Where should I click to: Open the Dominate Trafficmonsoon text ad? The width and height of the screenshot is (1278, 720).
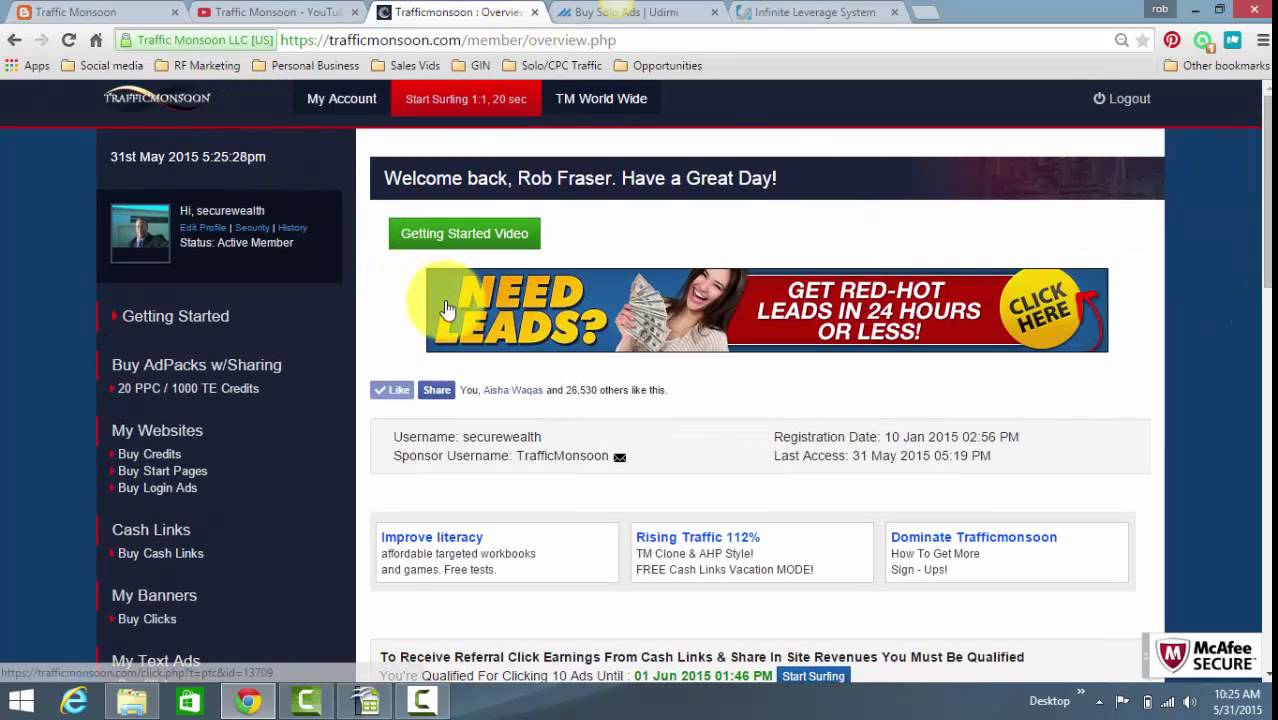point(974,537)
